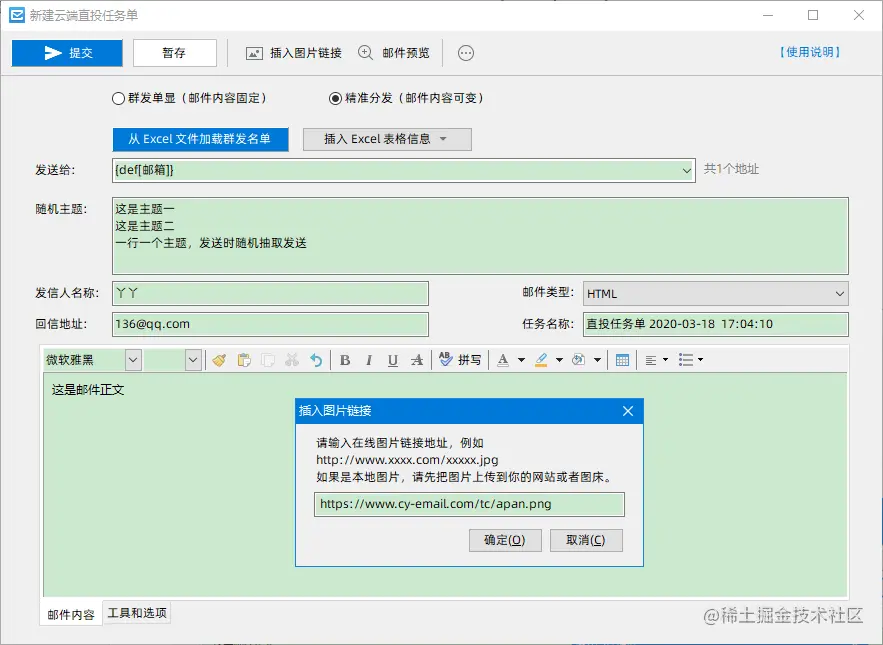Toggle underline formatting
Viewport: 883px width, 645px height.
click(x=393, y=360)
